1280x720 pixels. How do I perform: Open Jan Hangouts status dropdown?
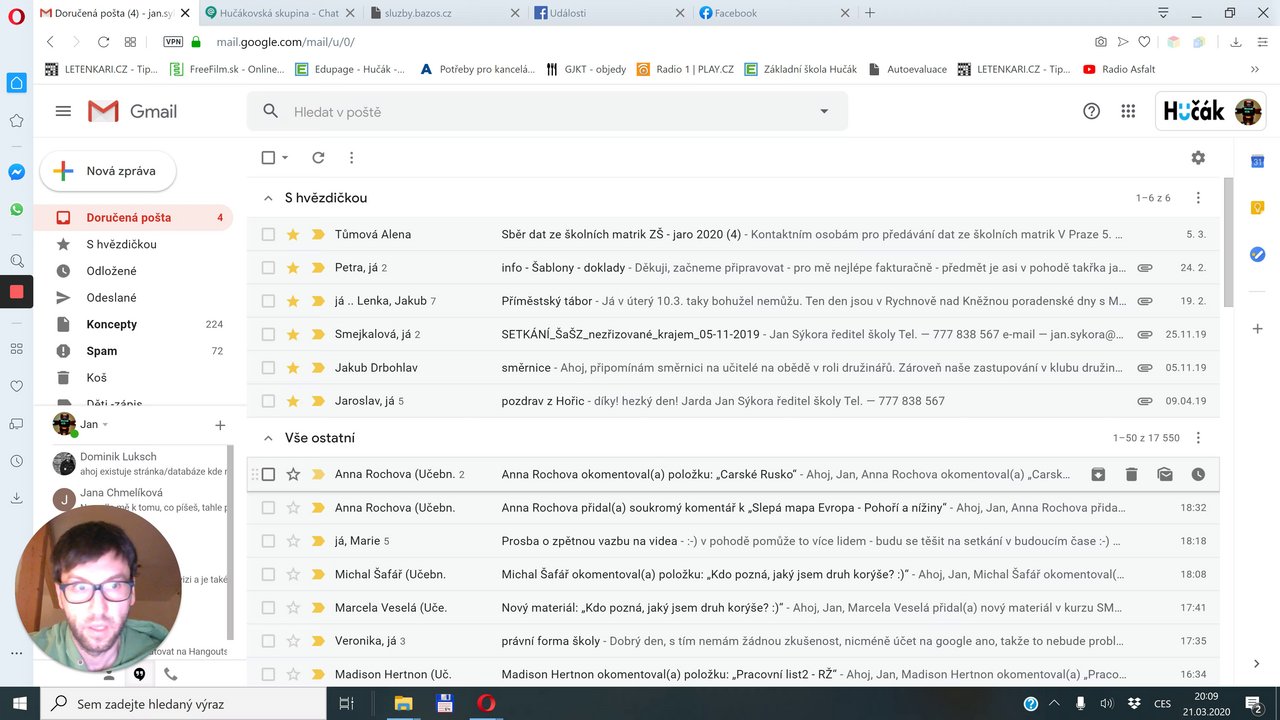105,425
